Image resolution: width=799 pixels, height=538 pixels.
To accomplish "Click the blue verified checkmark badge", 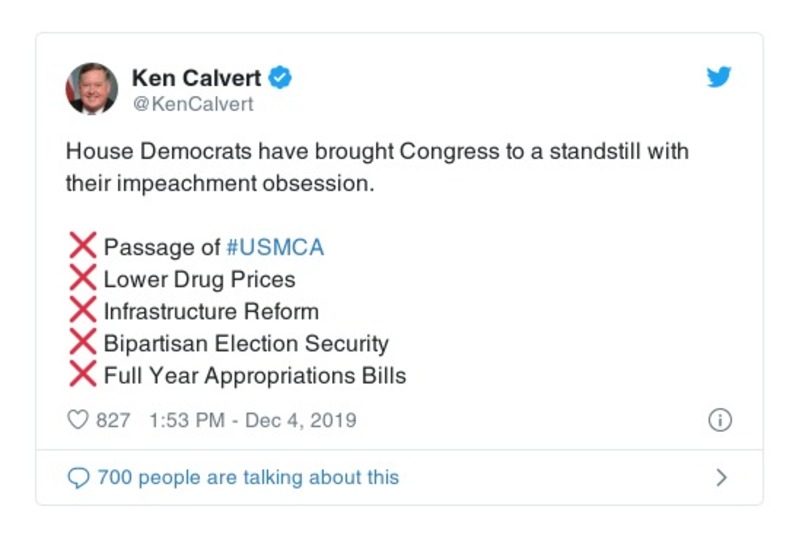I will click(x=282, y=77).
